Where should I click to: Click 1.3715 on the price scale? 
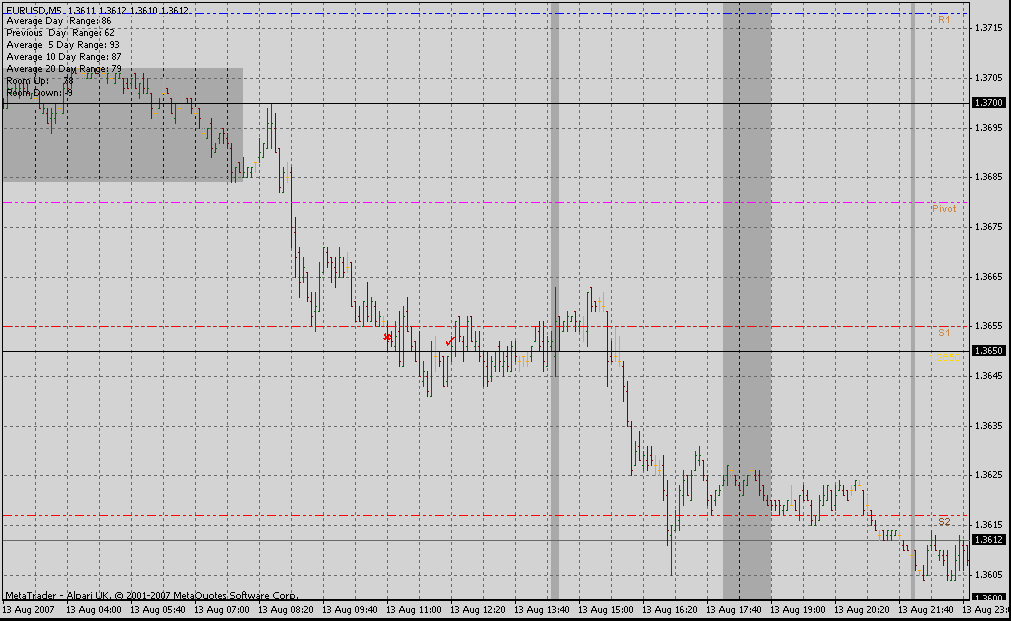pyautogui.click(x=989, y=28)
